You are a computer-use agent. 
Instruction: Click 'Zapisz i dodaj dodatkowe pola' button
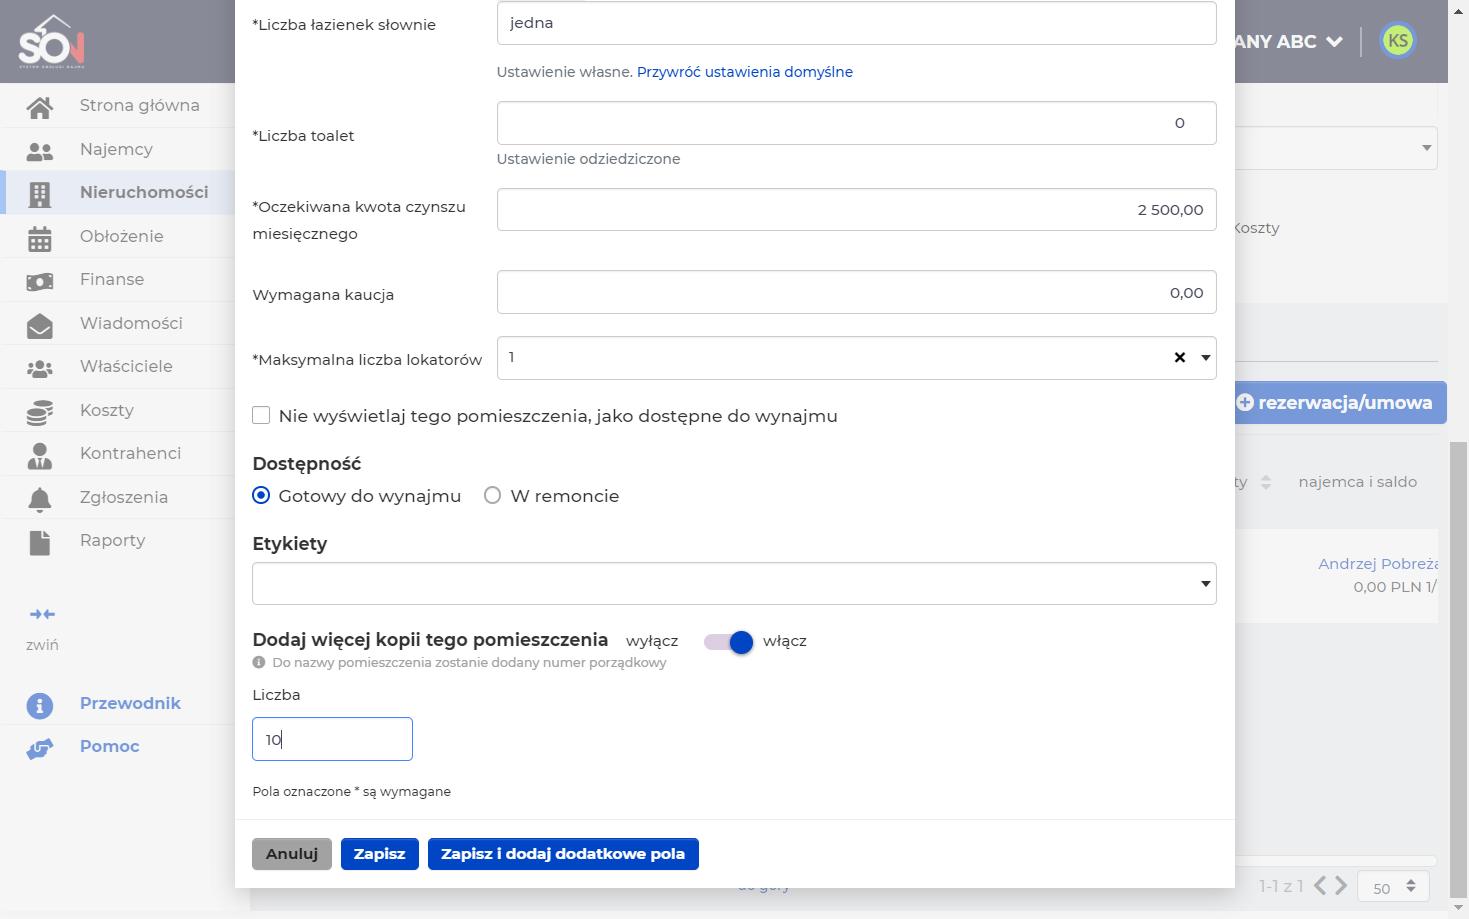[563, 854]
